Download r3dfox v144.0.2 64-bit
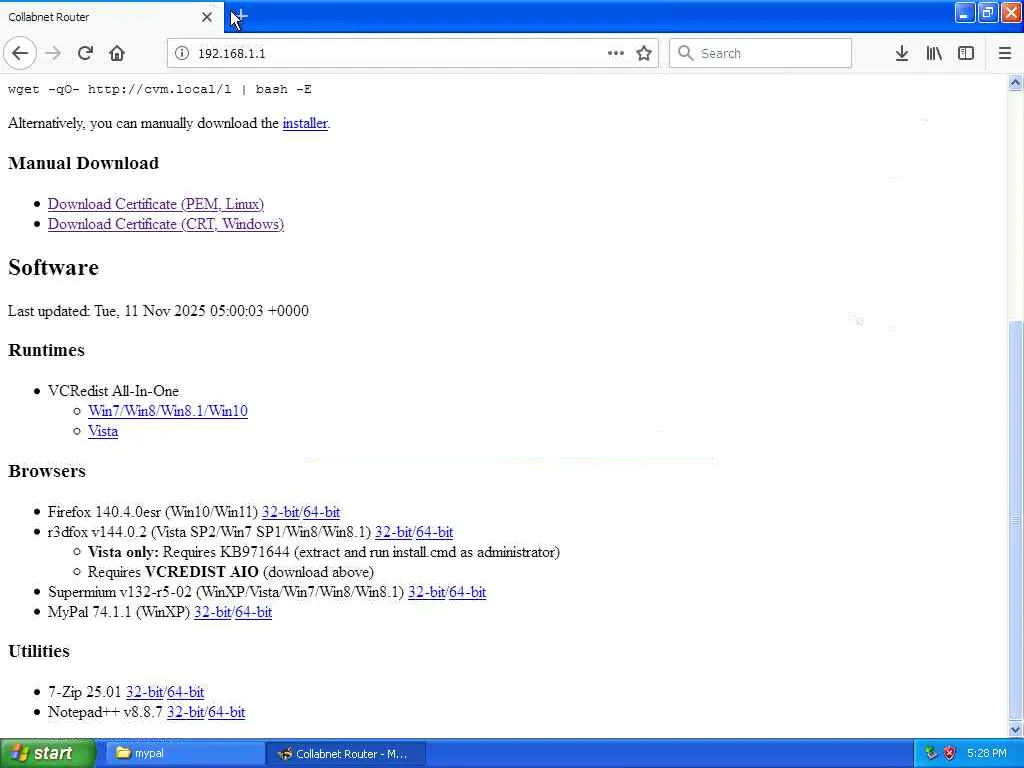The height and width of the screenshot is (768, 1024). 434,532
